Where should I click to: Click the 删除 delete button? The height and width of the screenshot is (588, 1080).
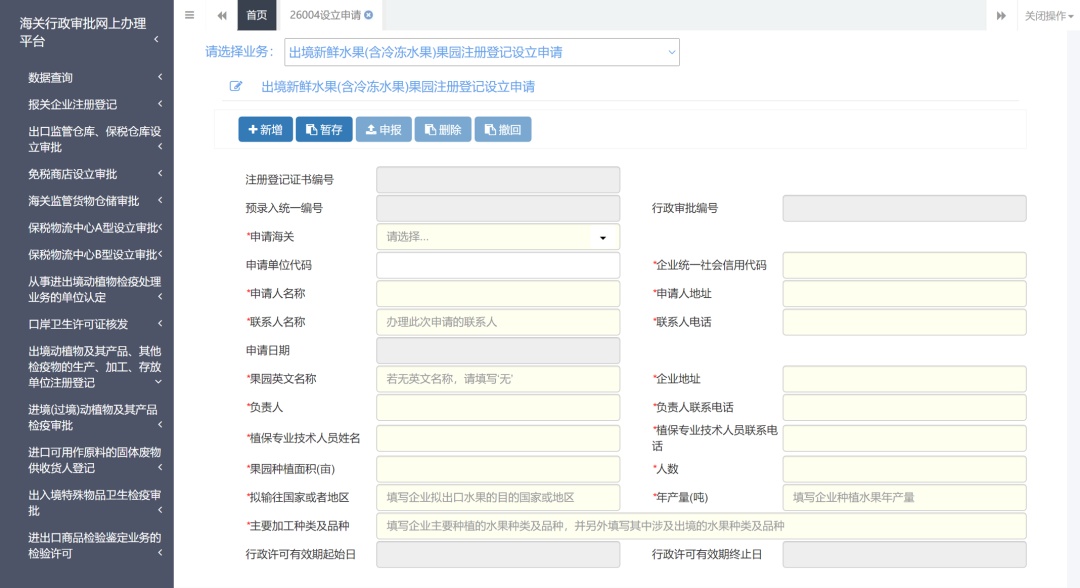click(x=442, y=129)
